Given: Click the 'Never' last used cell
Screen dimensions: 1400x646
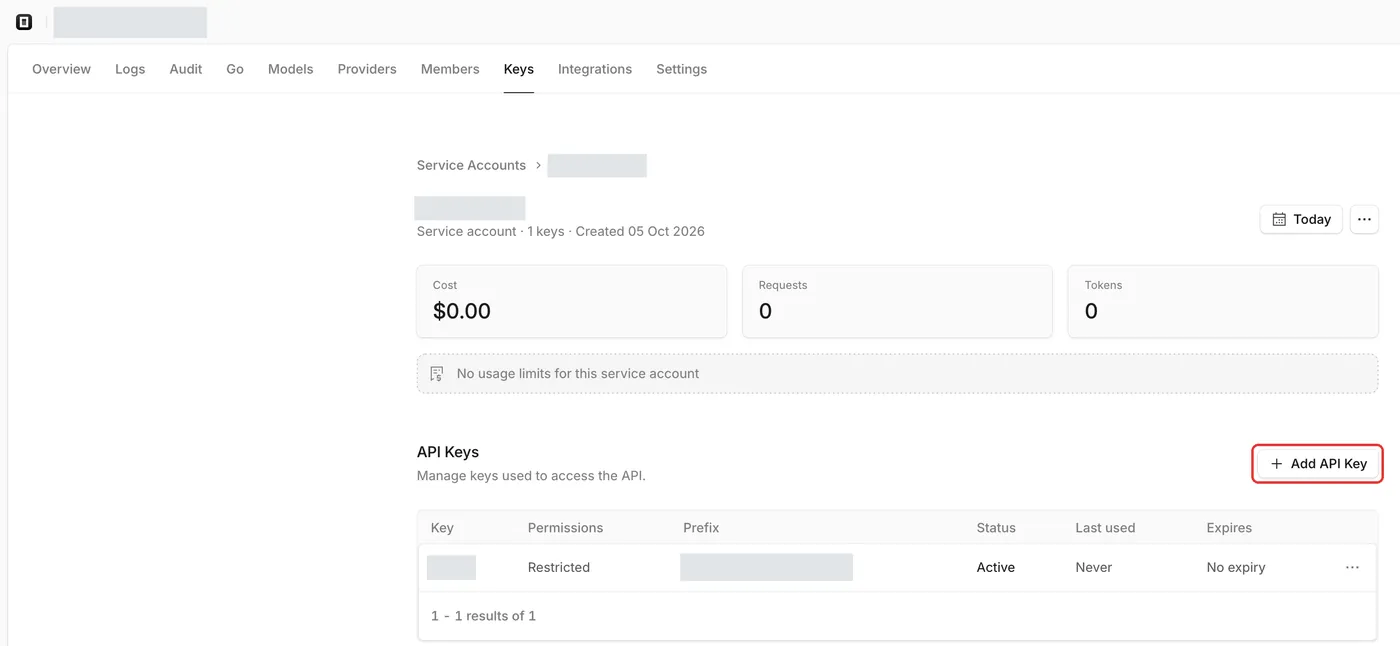Looking at the screenshot, I should tap(1094, 567).
